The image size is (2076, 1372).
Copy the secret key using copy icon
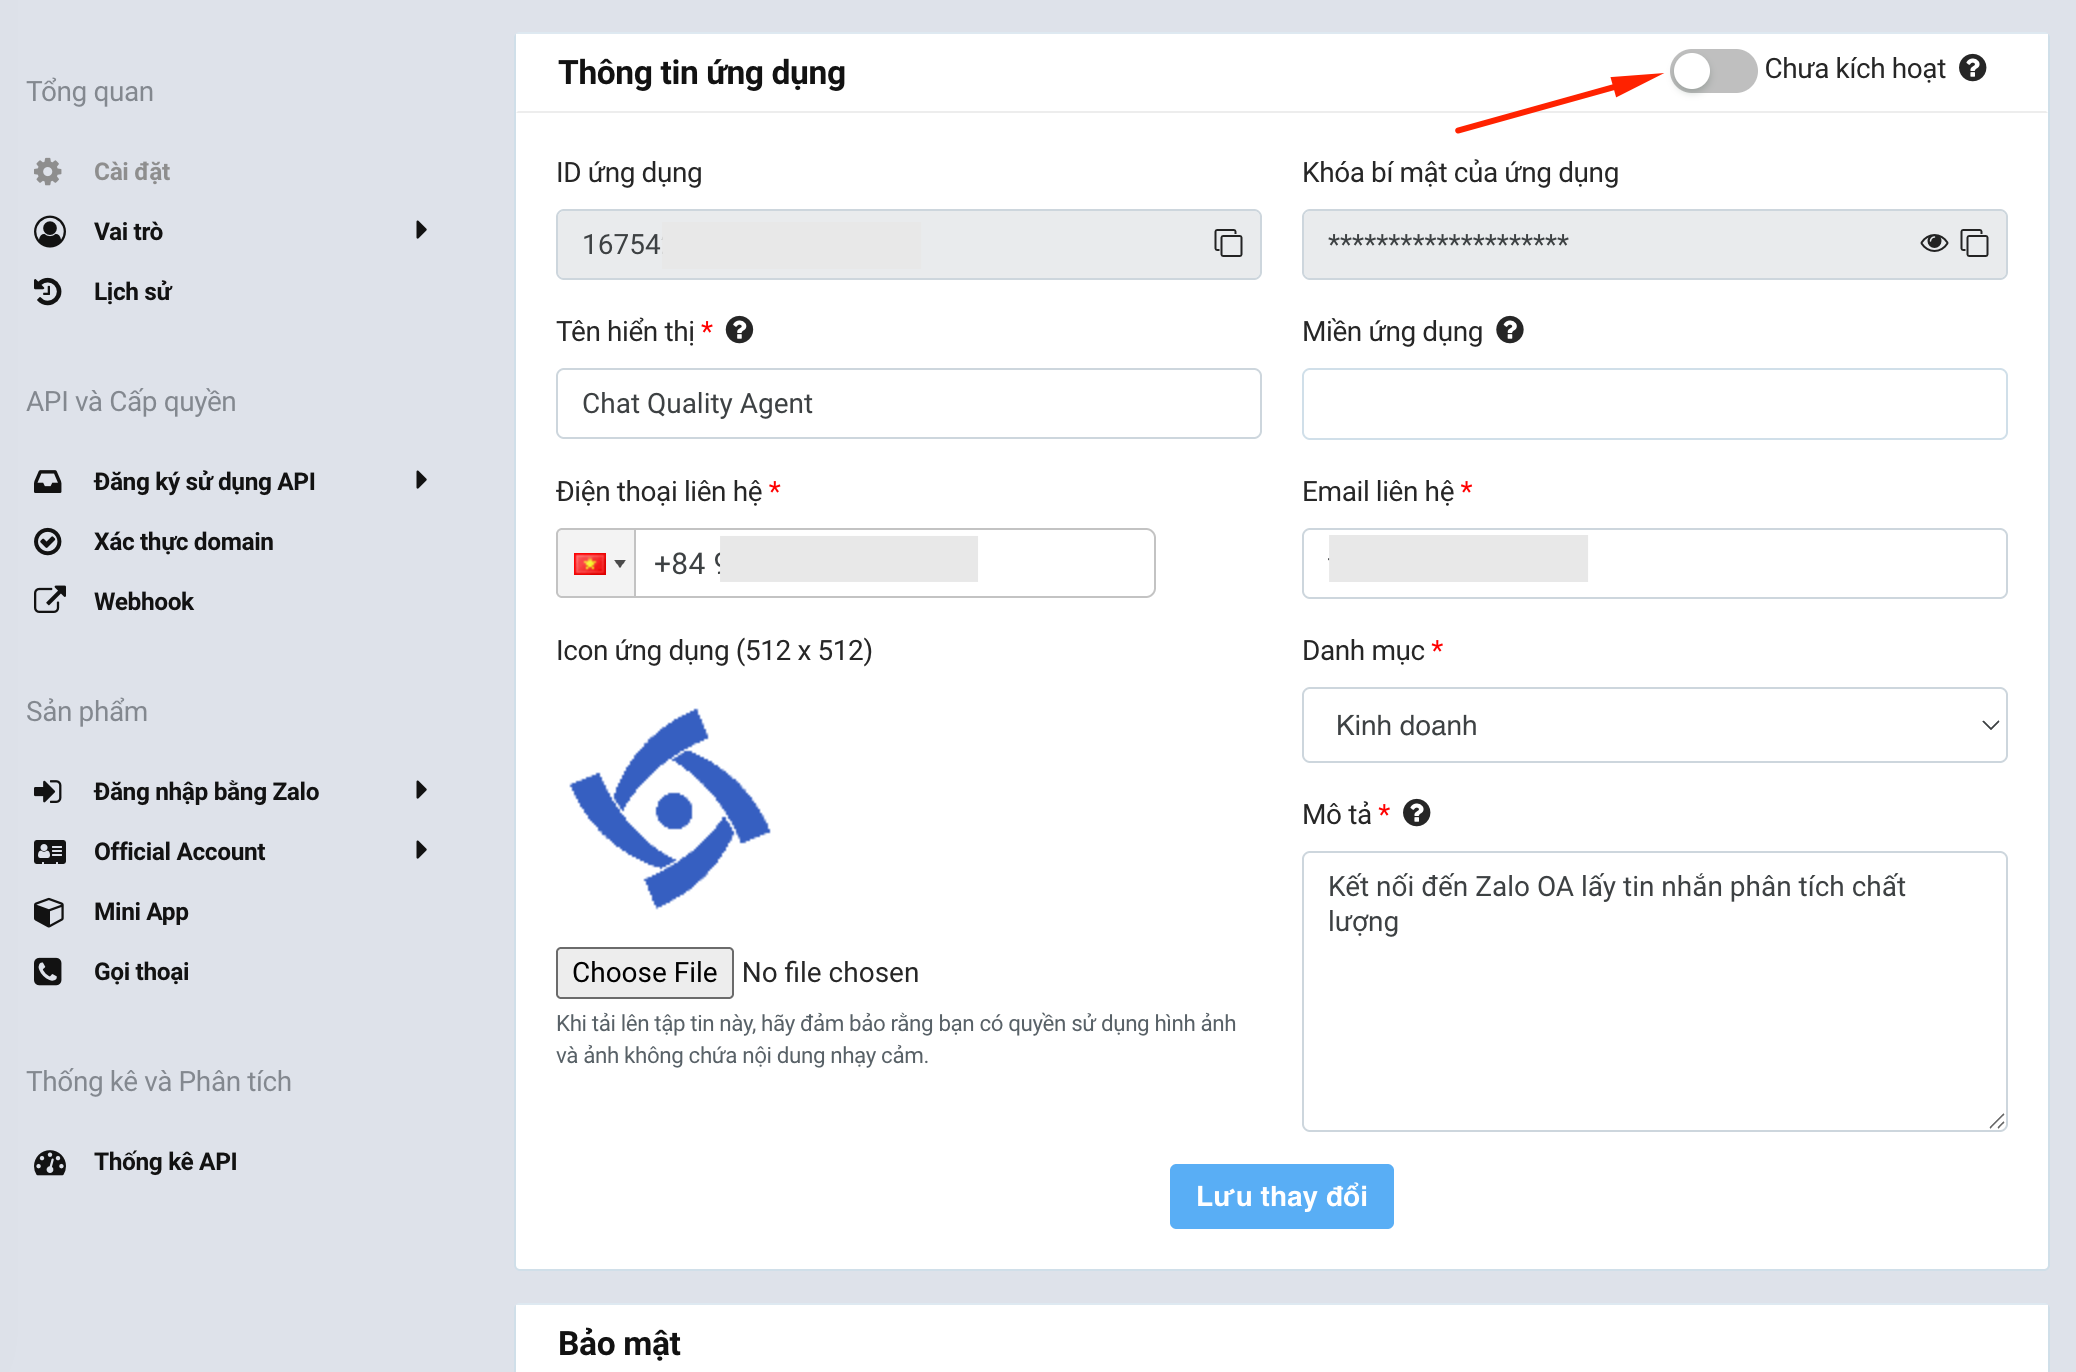1974,244
